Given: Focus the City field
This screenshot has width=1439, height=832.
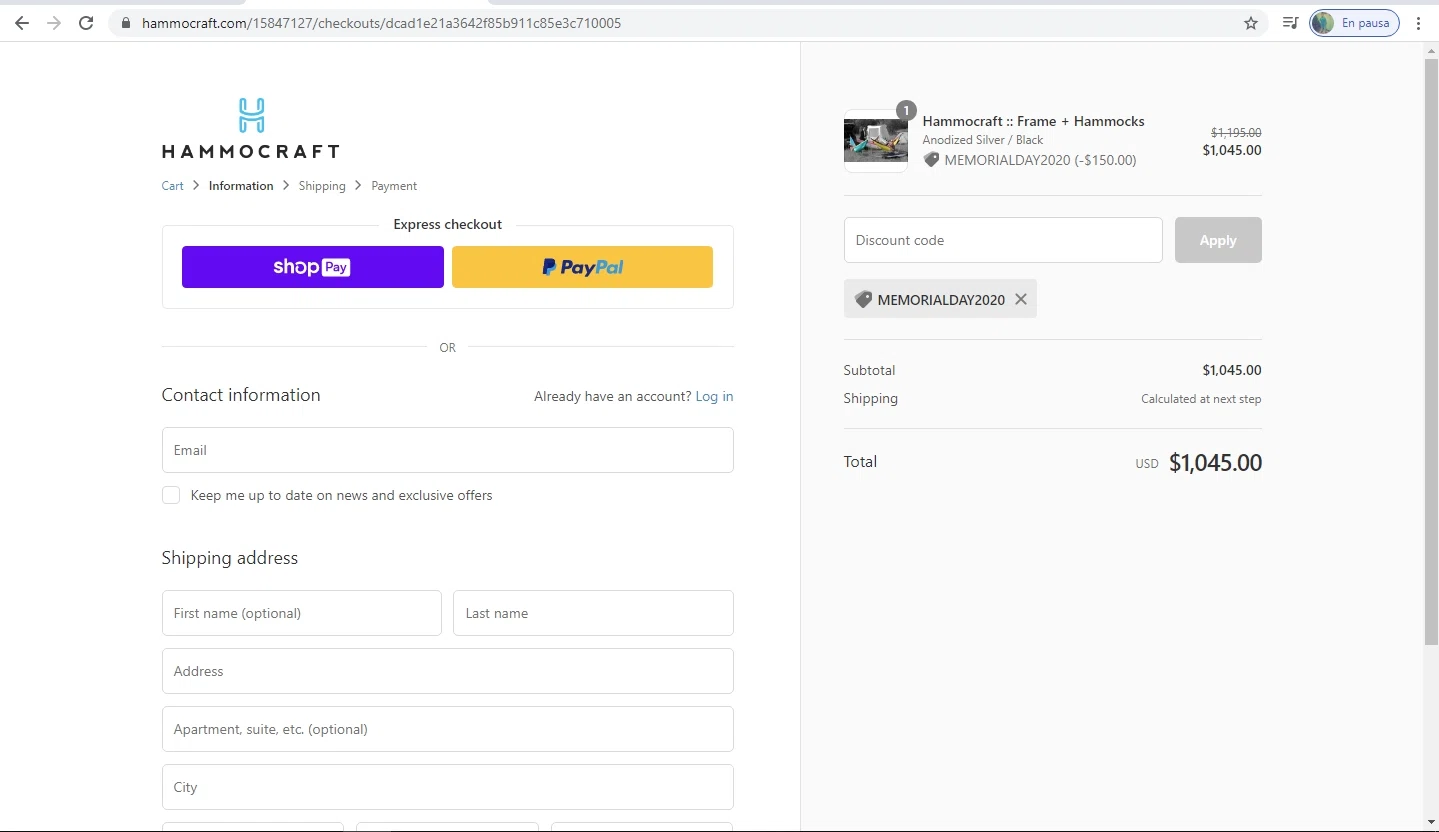Looking at the screenshot, I should coord(448,787).
